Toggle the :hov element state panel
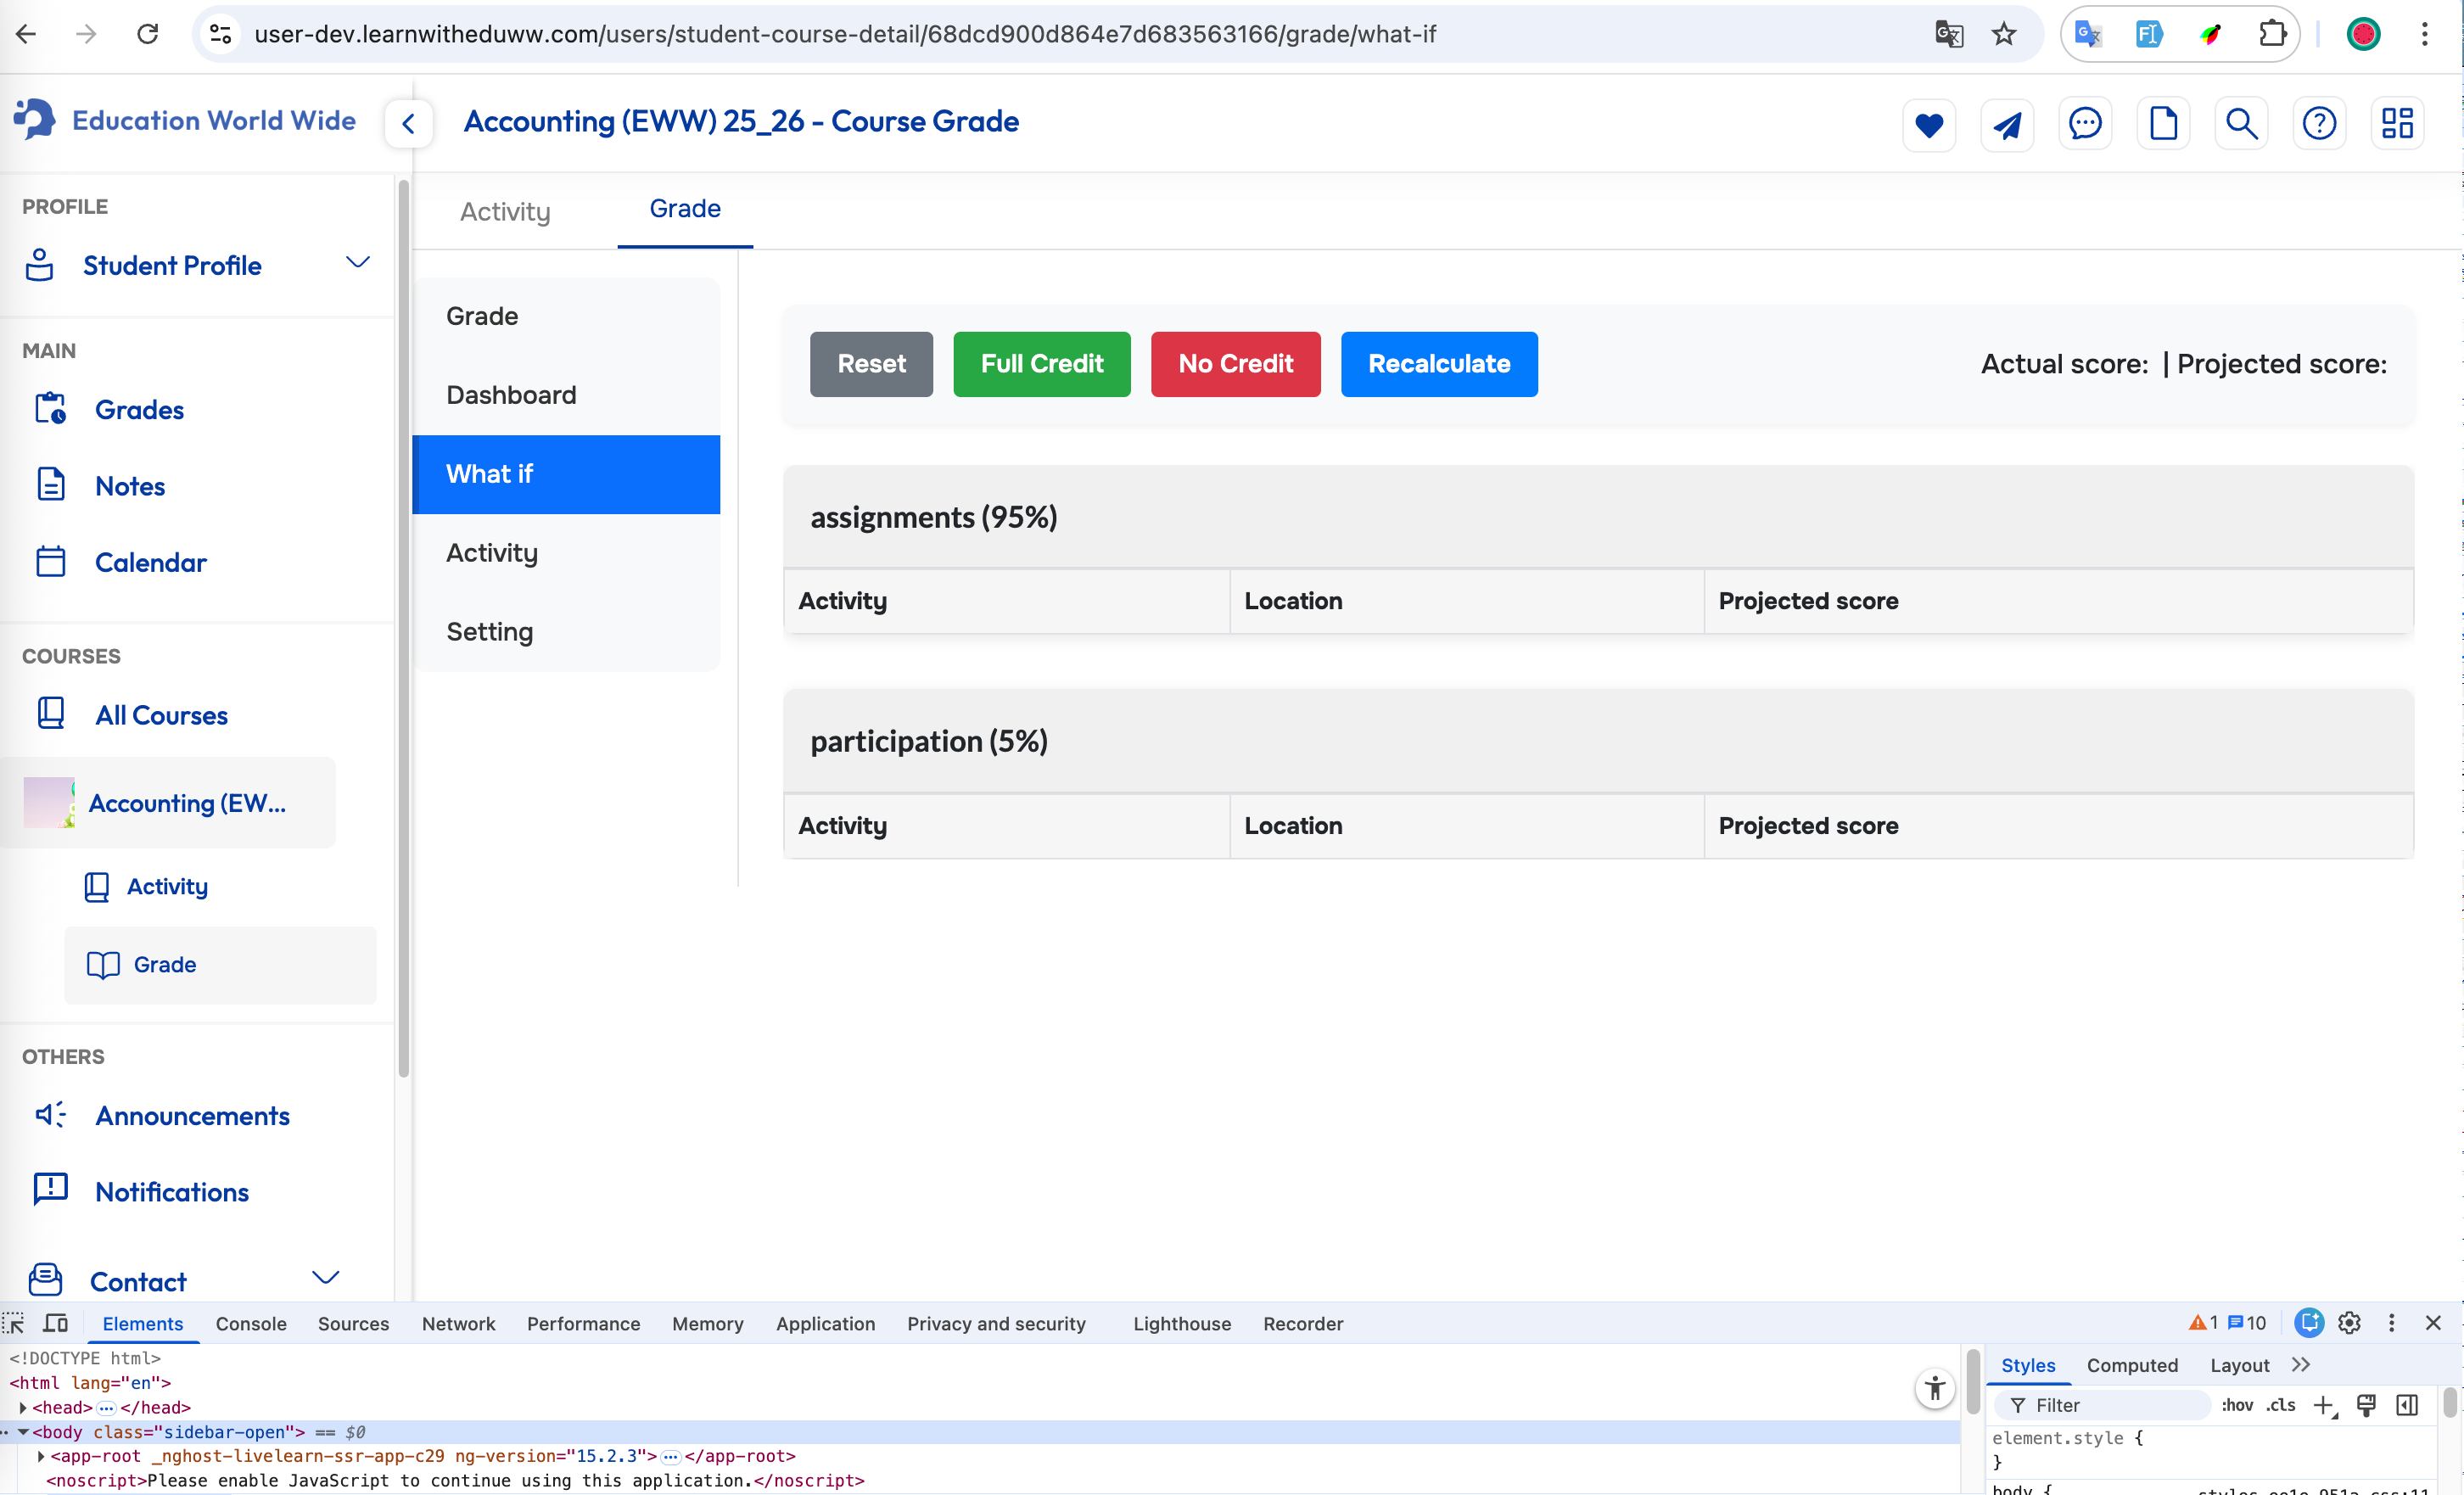Screen dimensions: 2464x1495 click(2236, 1405)
